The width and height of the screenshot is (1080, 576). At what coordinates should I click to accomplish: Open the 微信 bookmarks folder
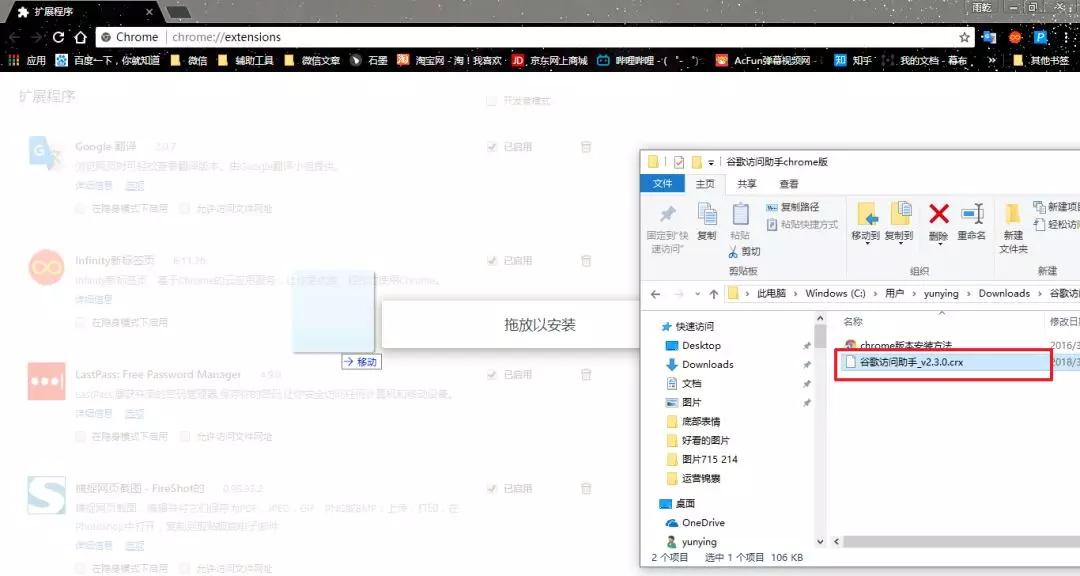coord(189,61)
